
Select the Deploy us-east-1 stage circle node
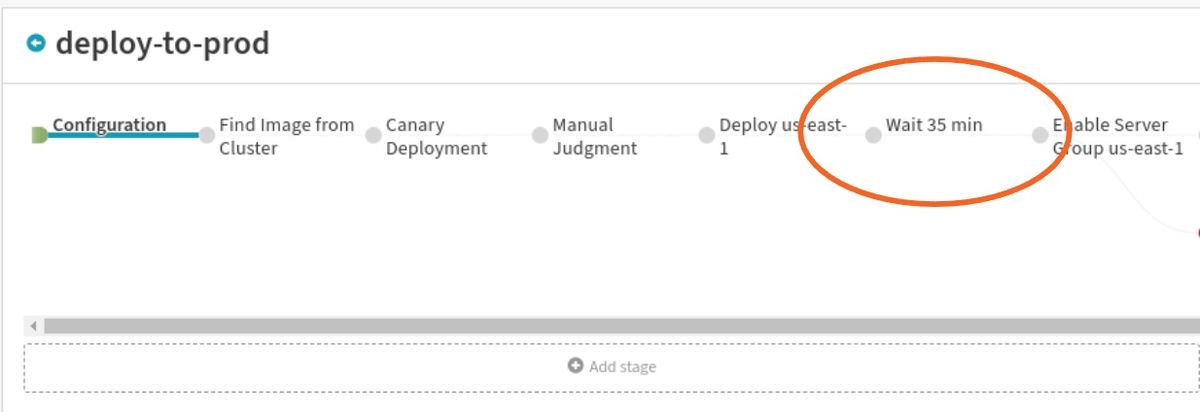tap(707, 135)
